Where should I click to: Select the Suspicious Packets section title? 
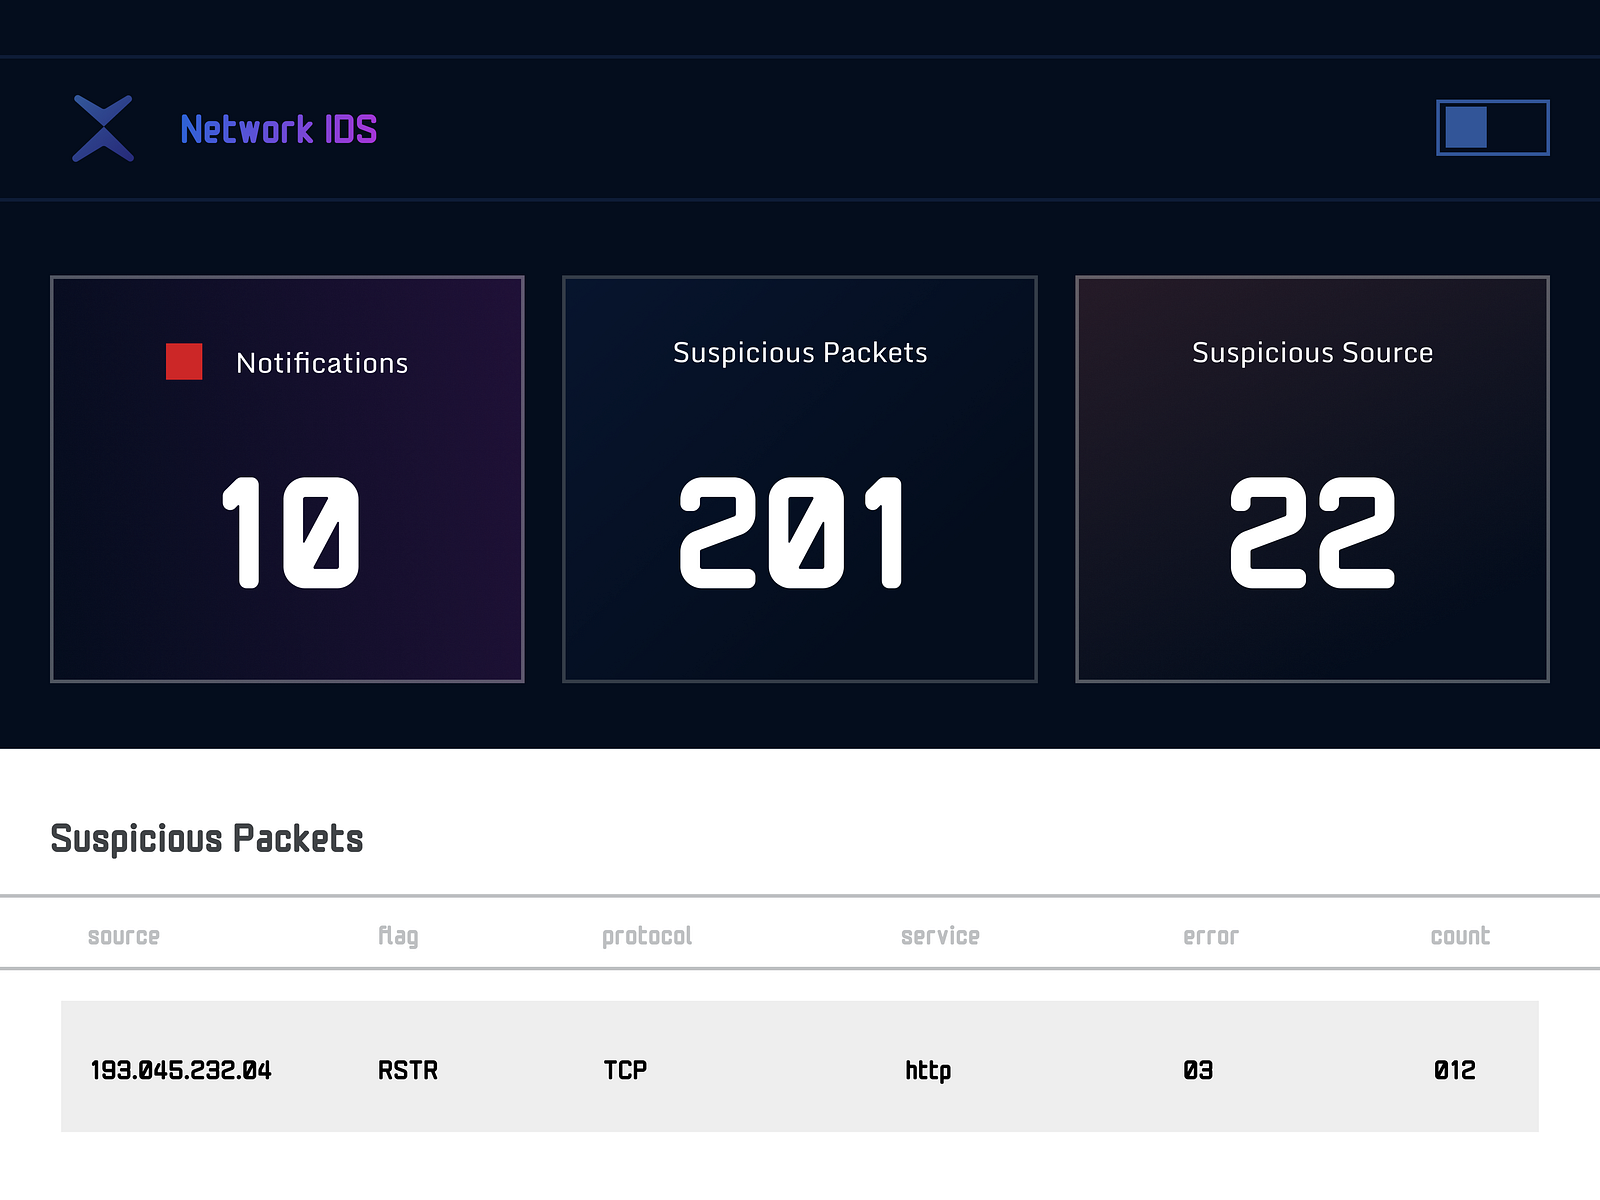(208, 840)
